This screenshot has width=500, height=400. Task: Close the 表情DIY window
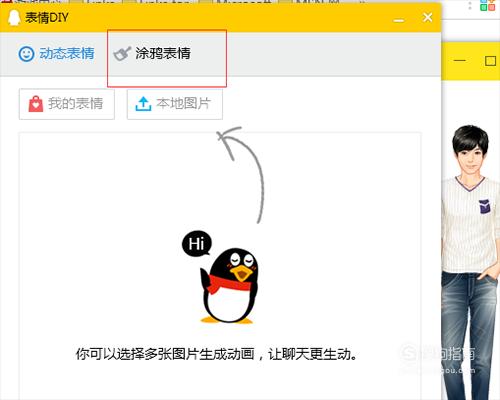pos(427,17)
